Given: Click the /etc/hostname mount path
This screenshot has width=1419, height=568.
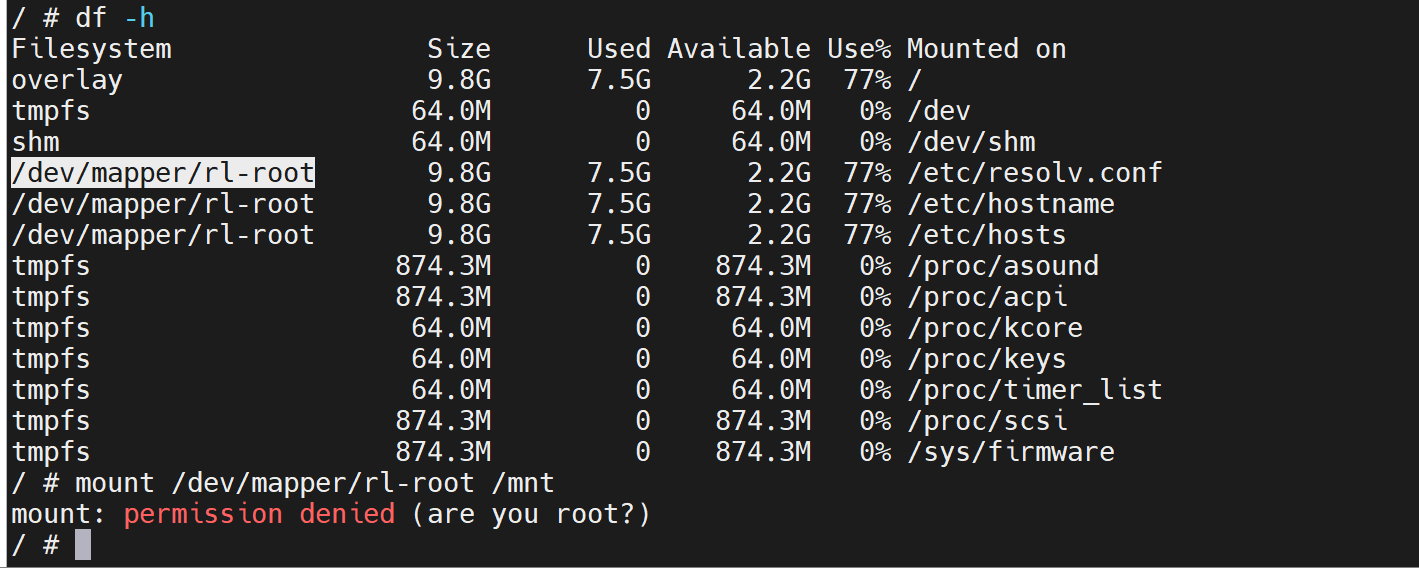Looking at the screenshot, I should coord(1010,204).
